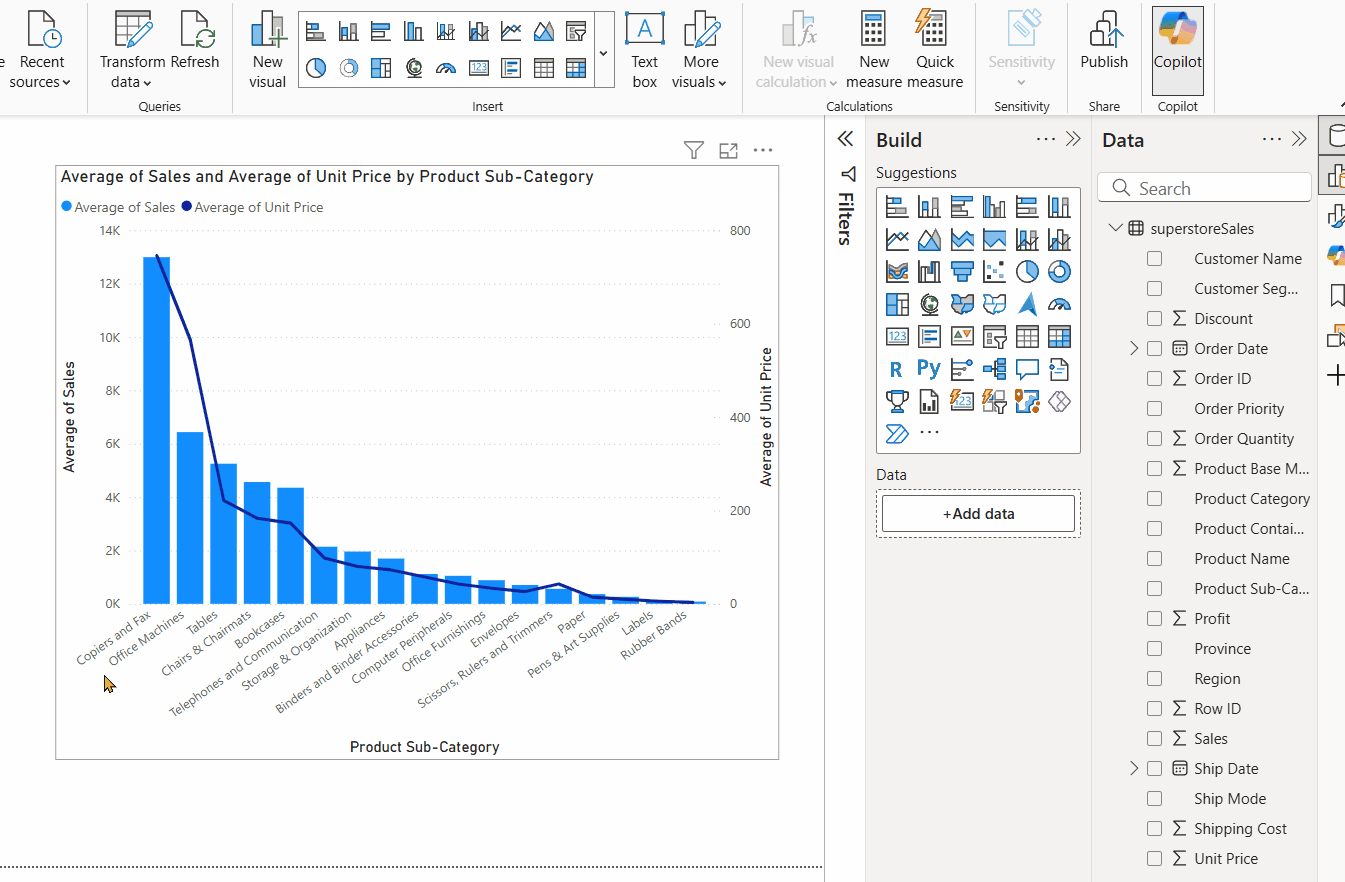Image resolution: width=1345 pixels, height=882 pixels.
Task: Expand the Order Date hierarchy
Action: click(1133, 348)
